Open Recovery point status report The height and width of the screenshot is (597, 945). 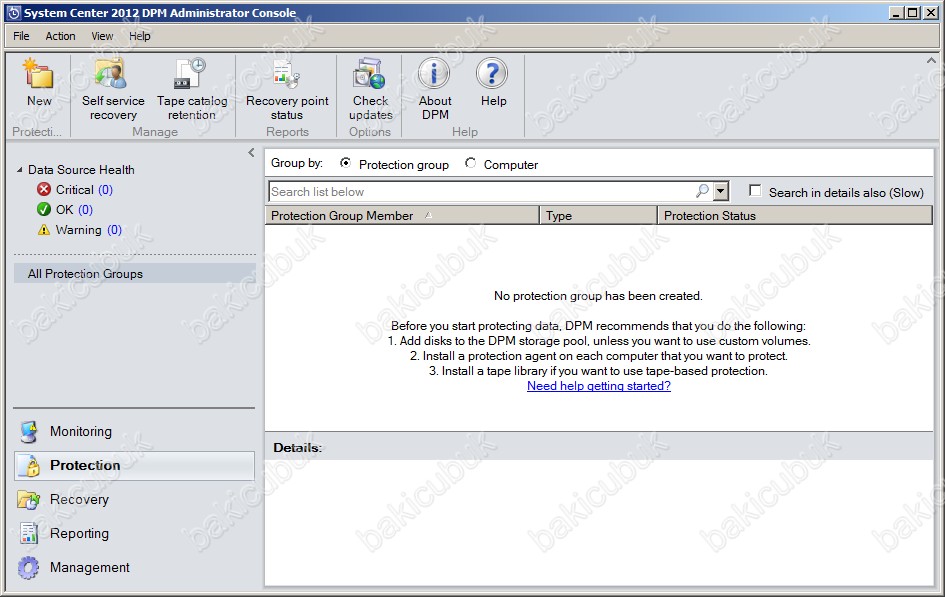tap(287, 90)
